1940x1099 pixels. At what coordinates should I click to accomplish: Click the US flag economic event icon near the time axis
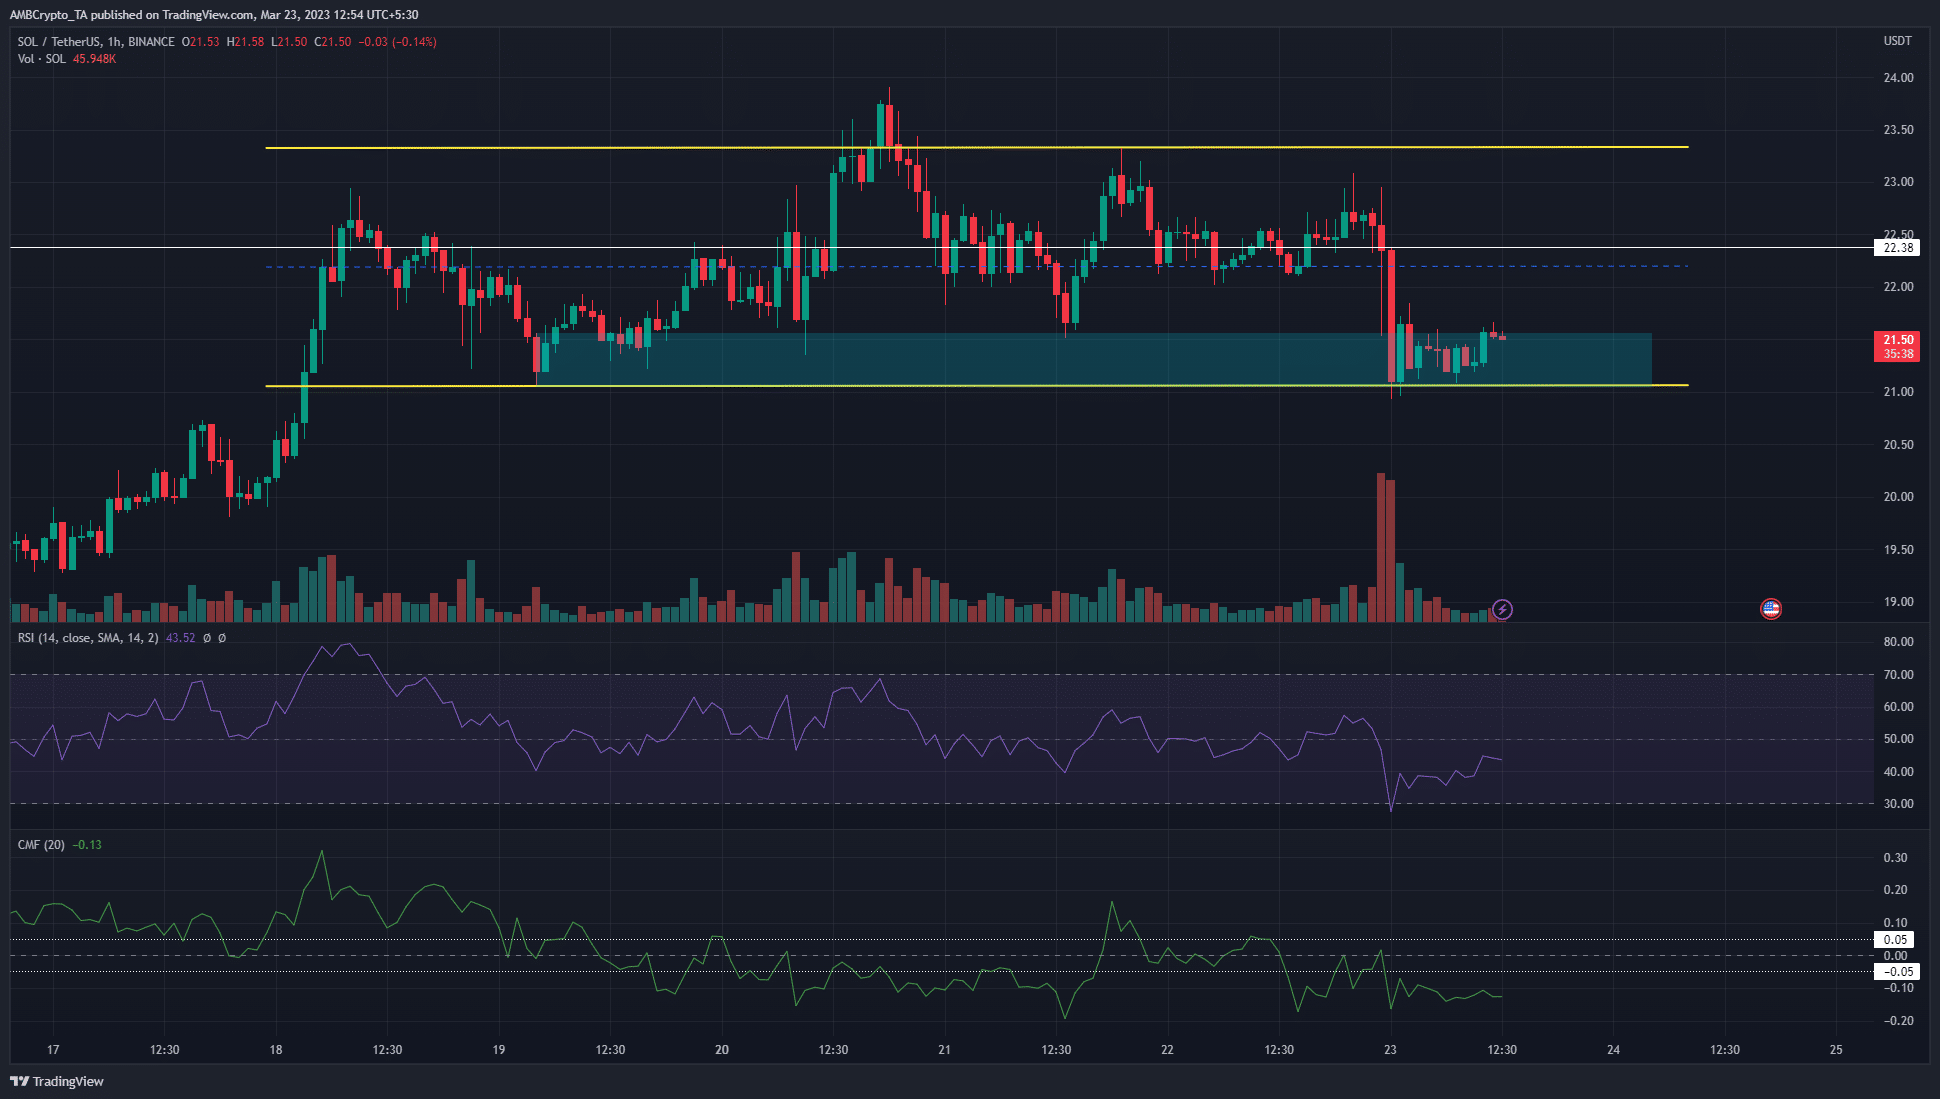[1771, 607]
